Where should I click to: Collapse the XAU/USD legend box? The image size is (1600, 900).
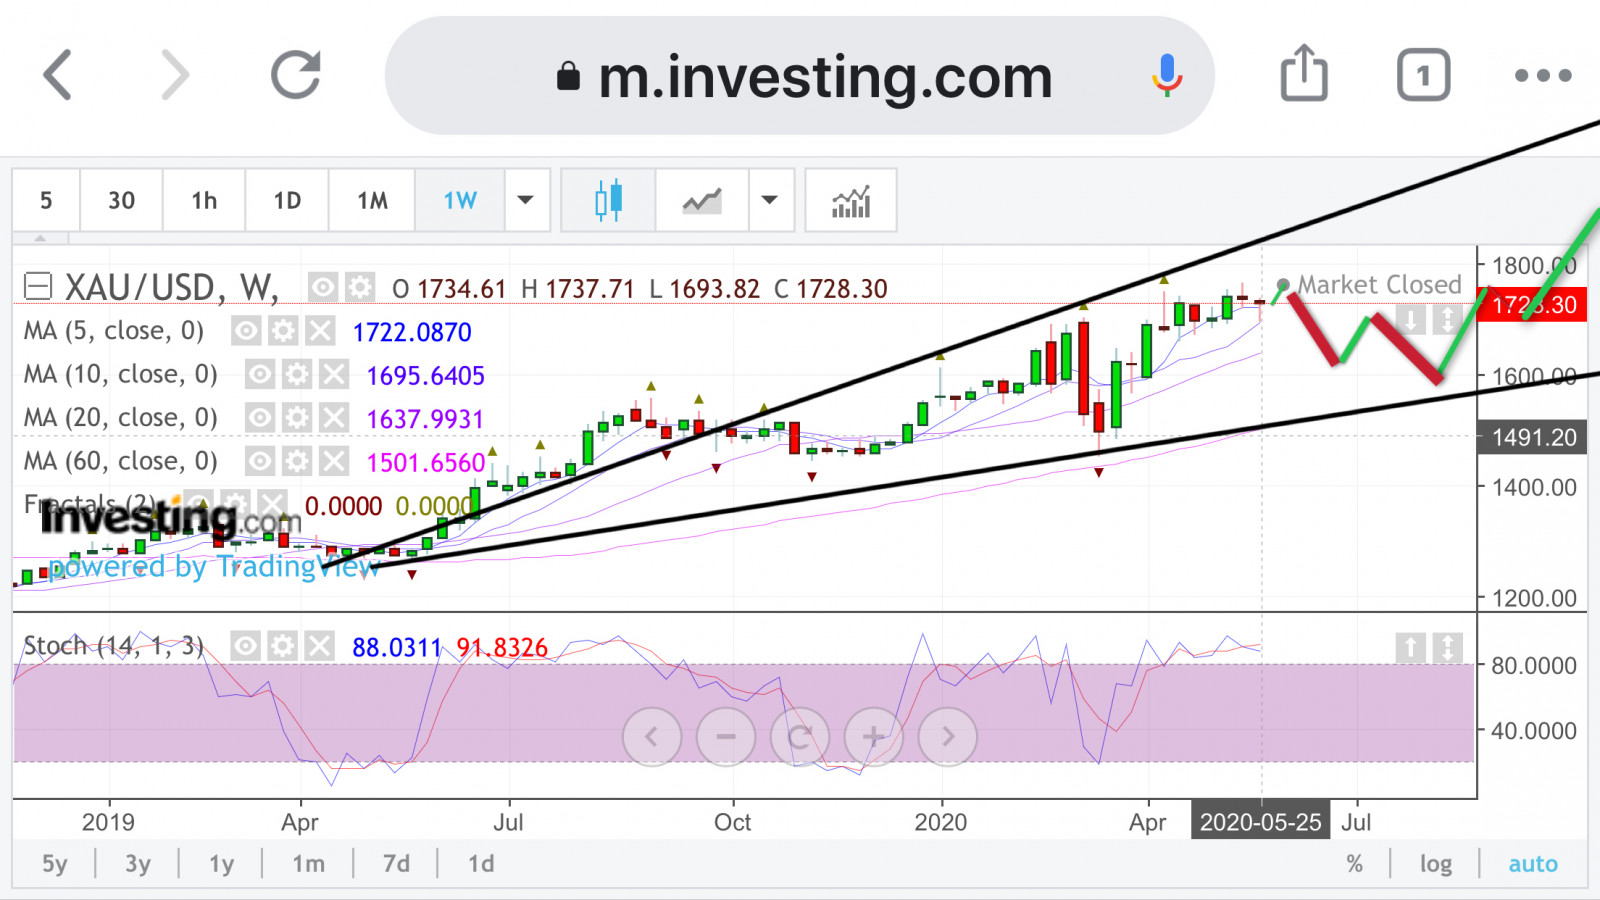tap(38, 288)
